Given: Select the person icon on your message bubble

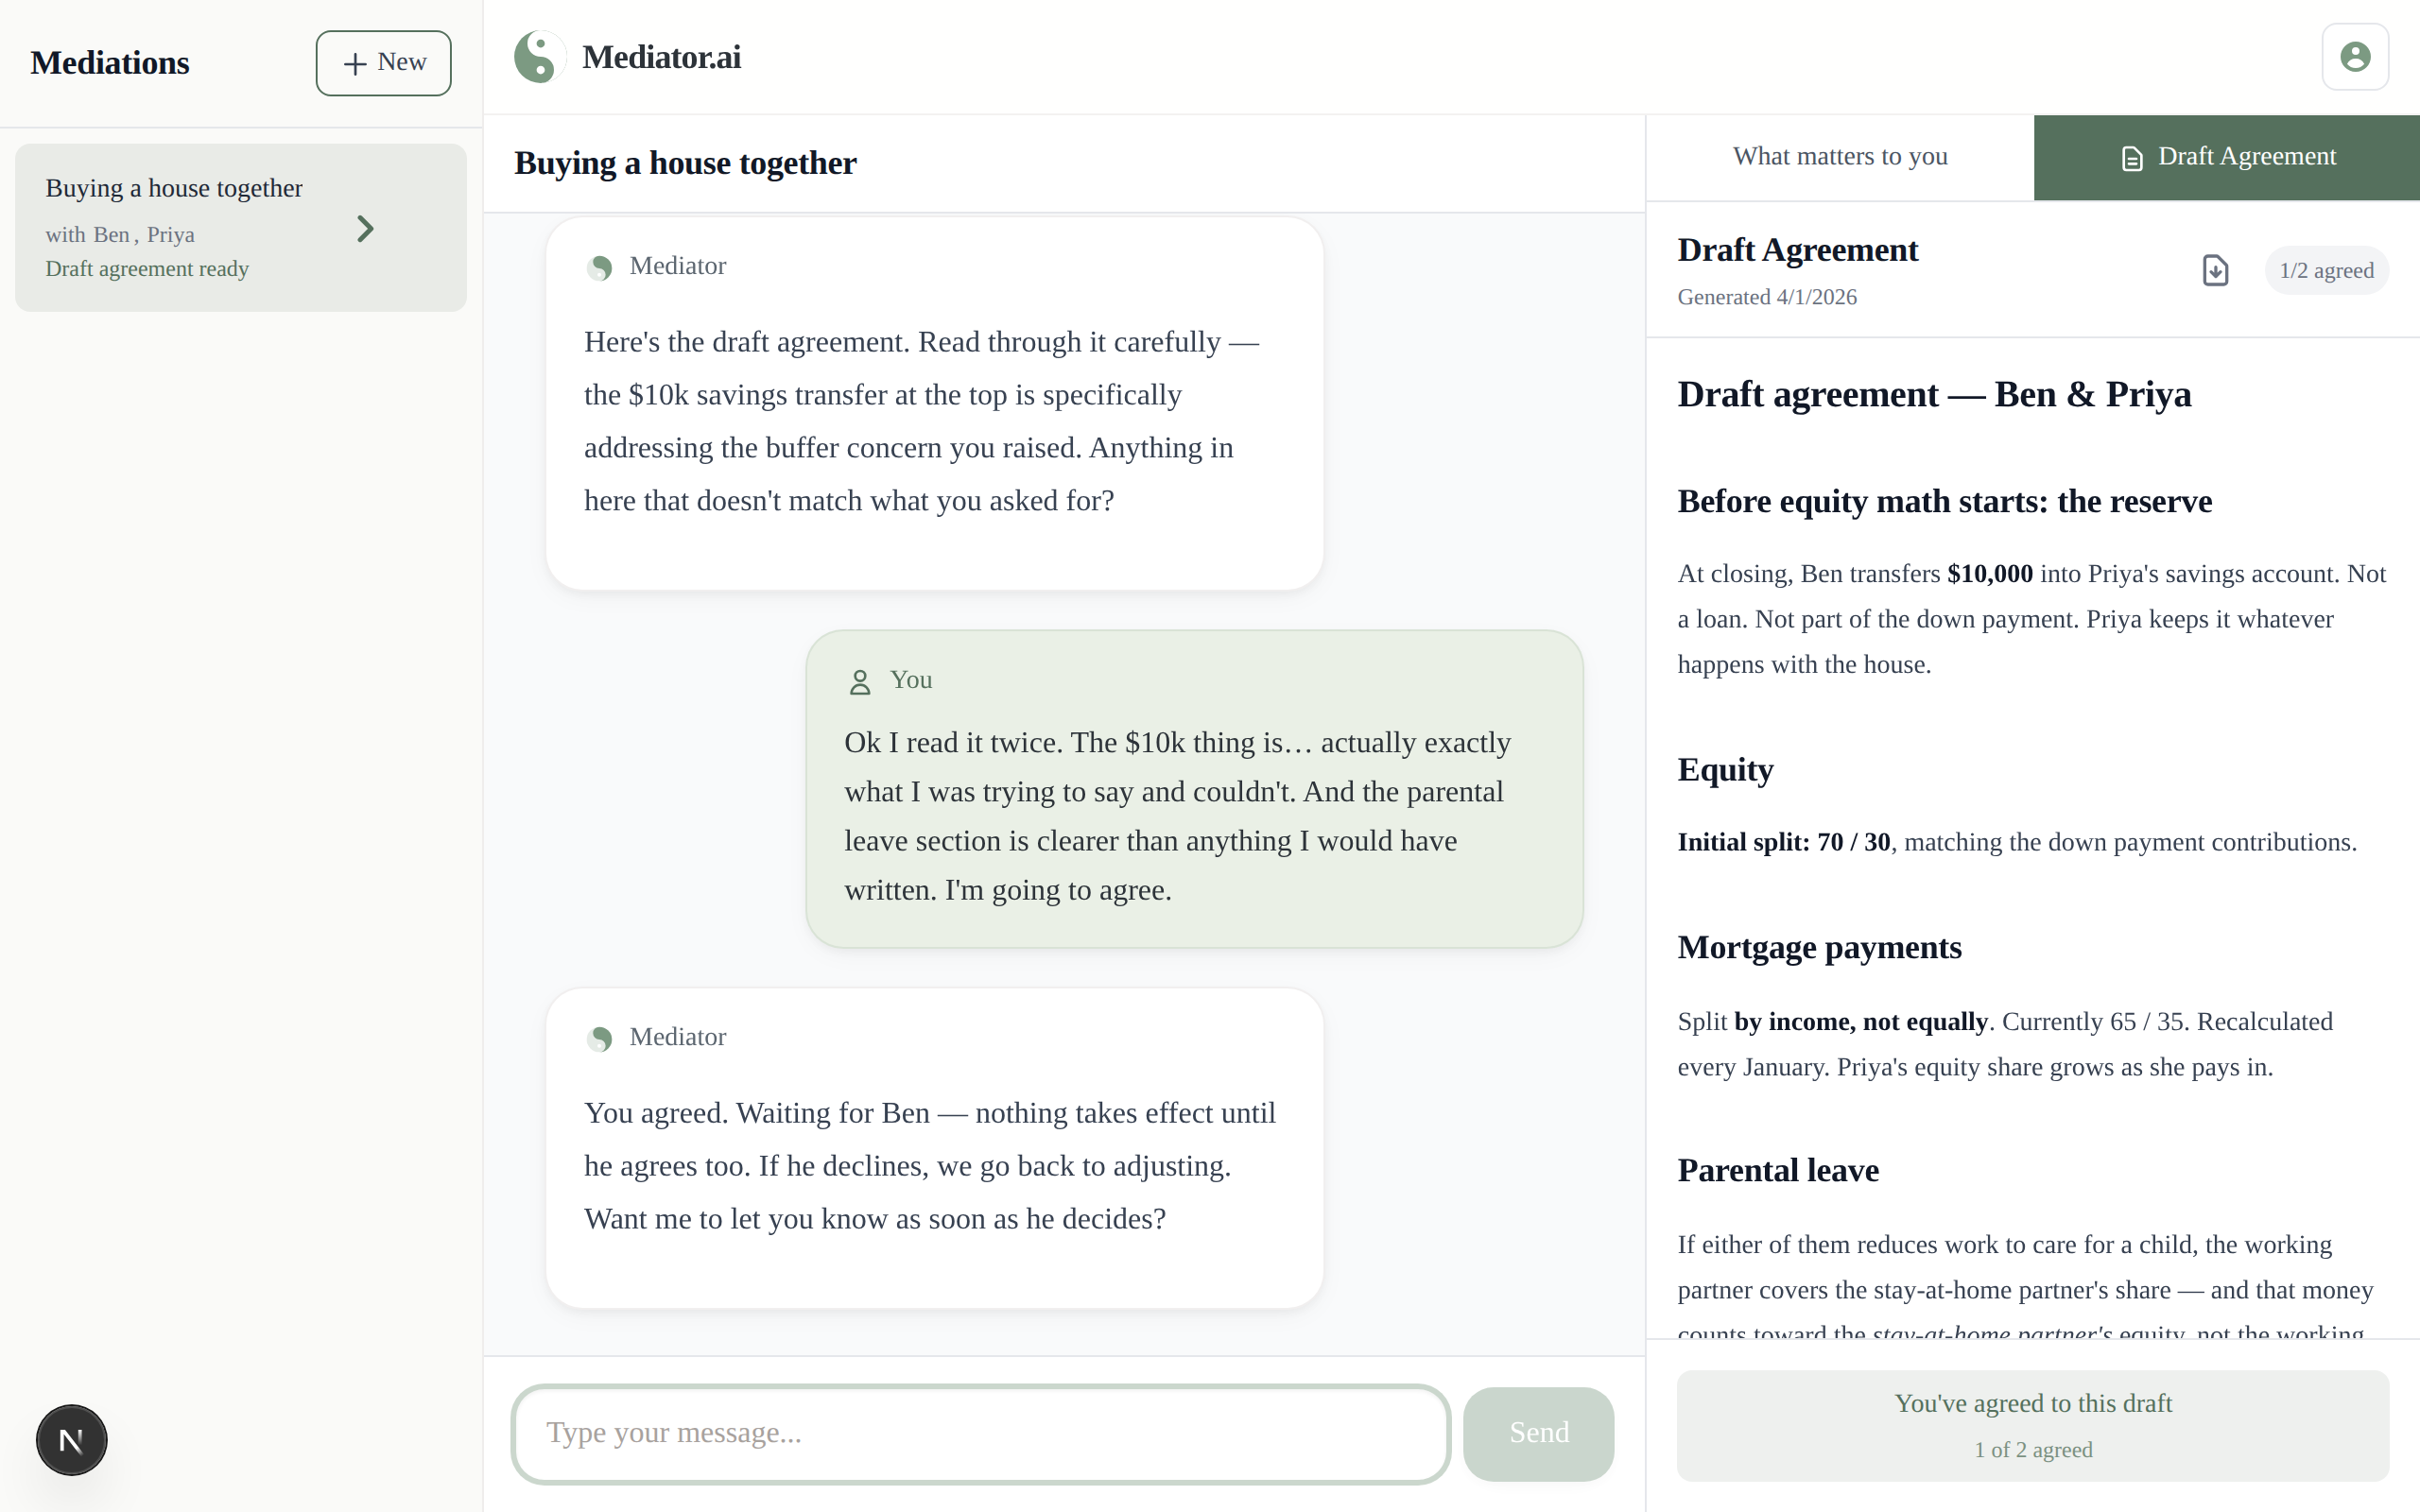Looking at the screenshot, I should coord(860,681).
